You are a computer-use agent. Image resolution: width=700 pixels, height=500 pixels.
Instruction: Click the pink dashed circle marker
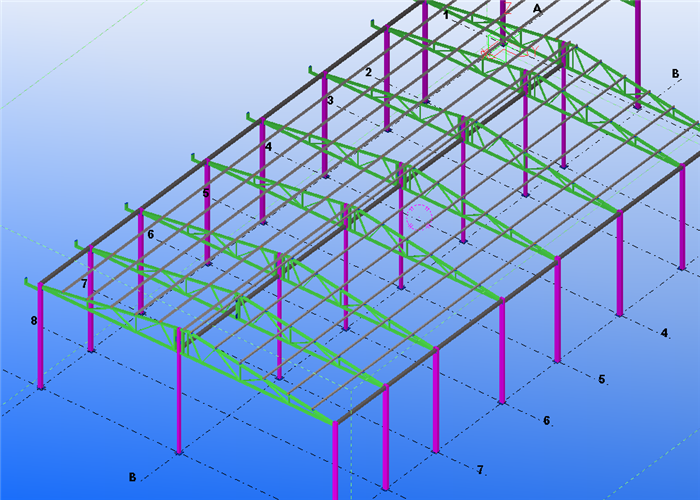coord(420,217)
